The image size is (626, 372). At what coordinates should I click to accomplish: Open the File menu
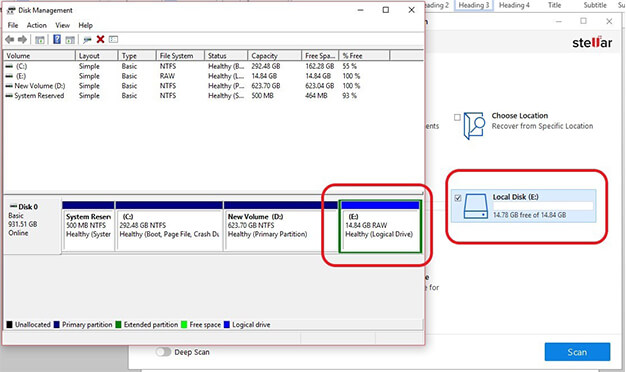click(x=13, y=25)
